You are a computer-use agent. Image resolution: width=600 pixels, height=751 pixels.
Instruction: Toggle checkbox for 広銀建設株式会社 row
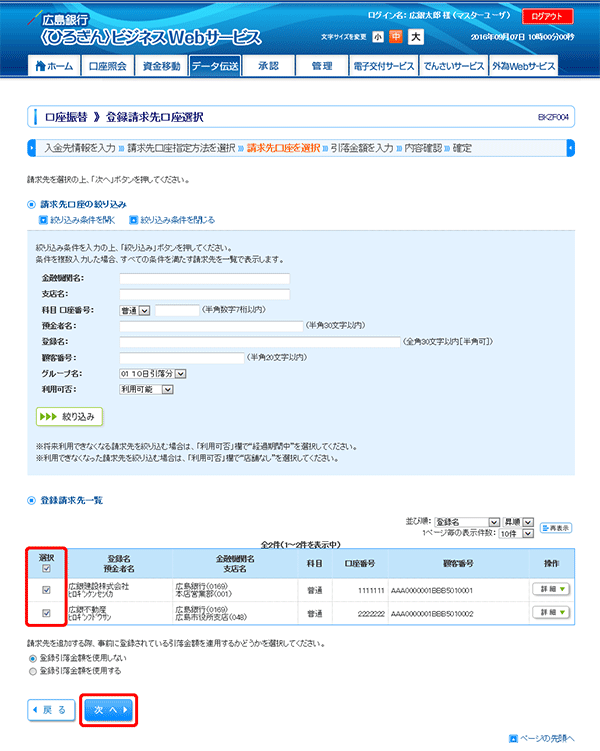tap(46, 590)
